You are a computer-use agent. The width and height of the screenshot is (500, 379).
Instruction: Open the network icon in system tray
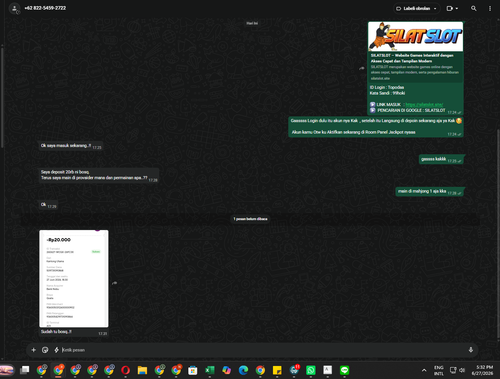453,370
